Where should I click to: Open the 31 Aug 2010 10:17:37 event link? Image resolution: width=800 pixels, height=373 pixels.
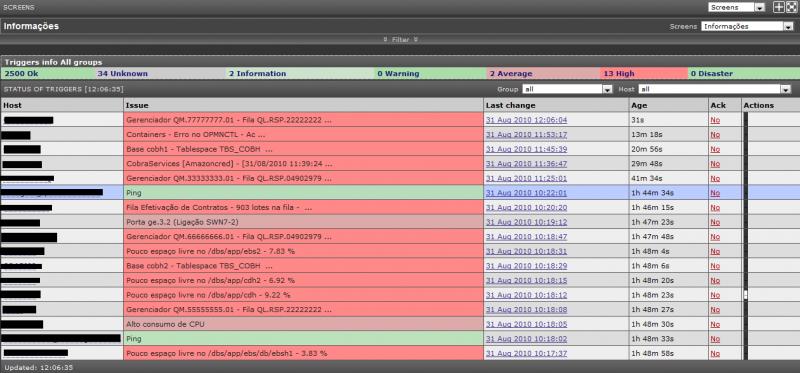pyautogui.click(x=526, y=353)
